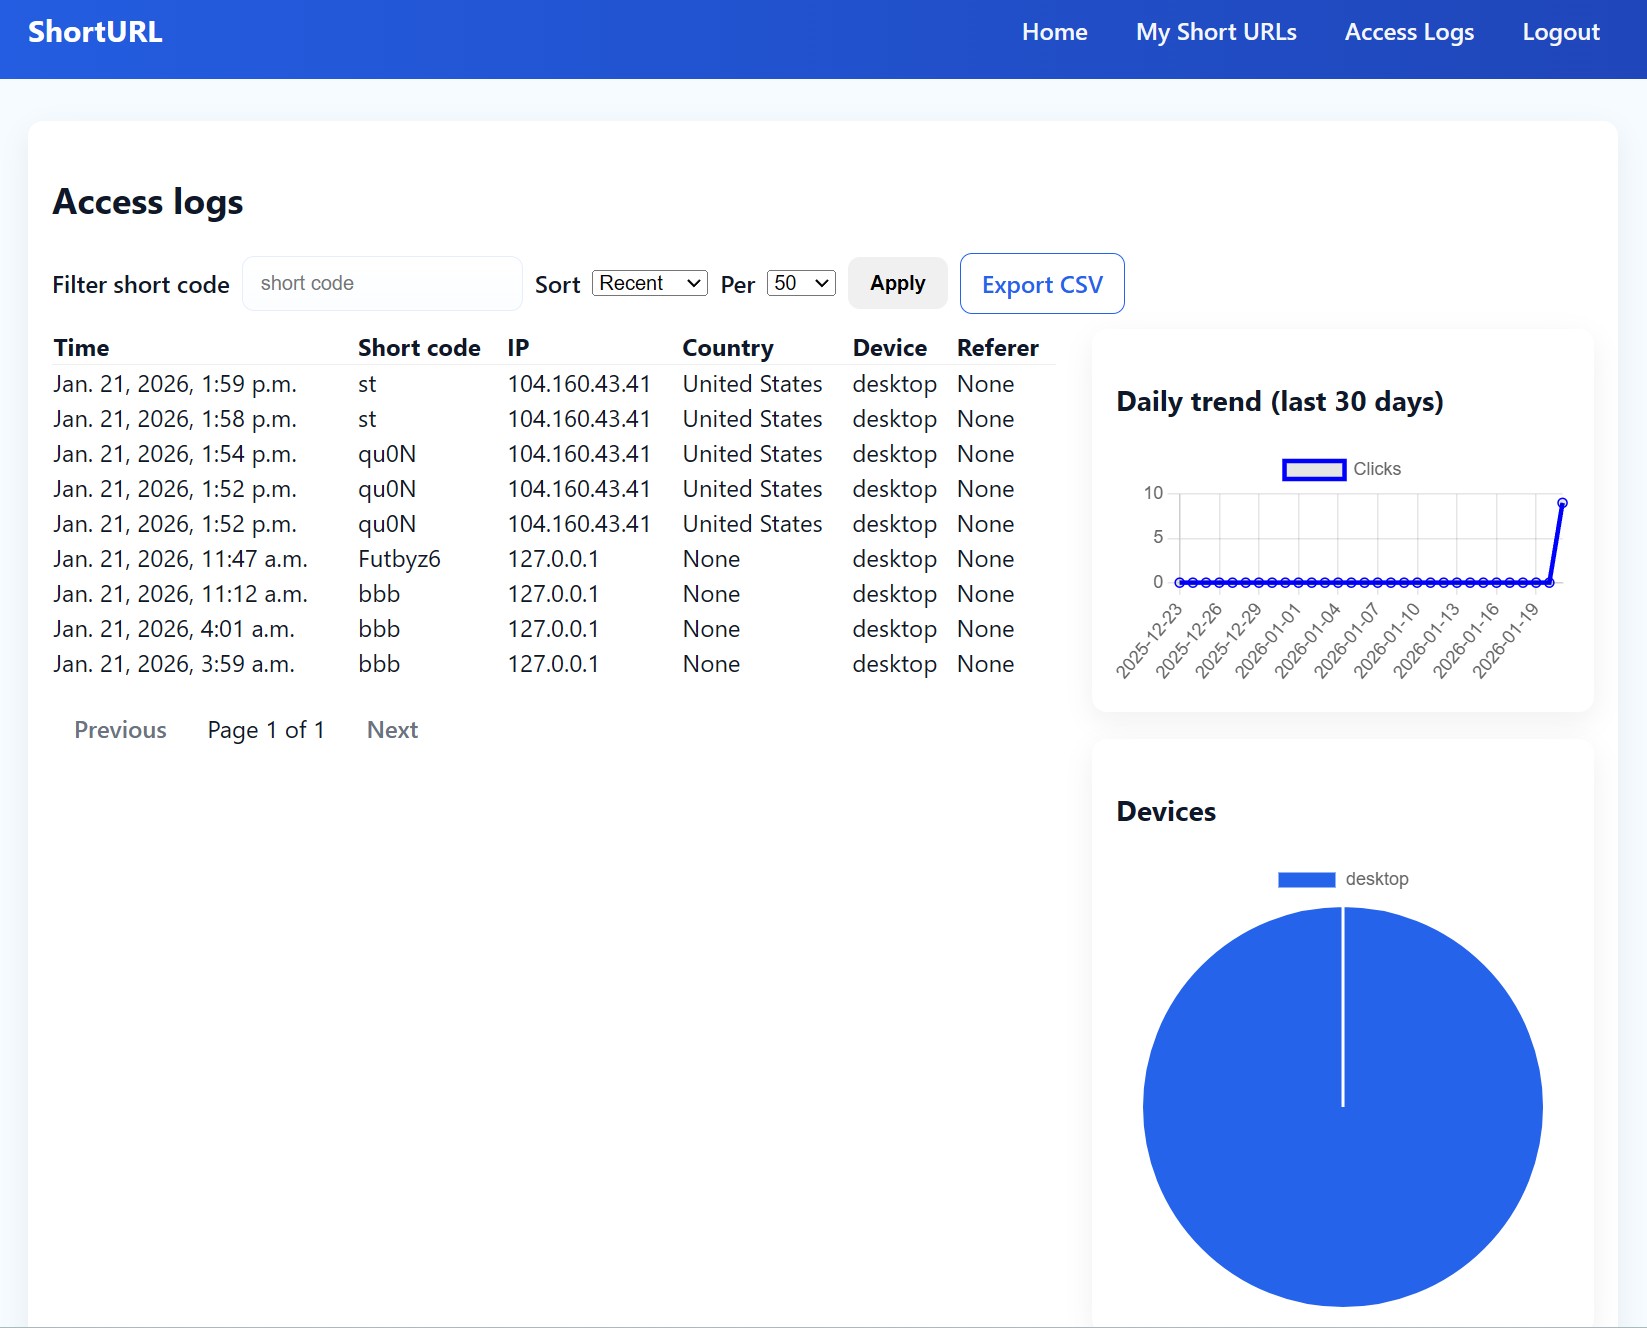Go to the Home page
The width and height of the screenshot is (1647, 1328).
1054,32
